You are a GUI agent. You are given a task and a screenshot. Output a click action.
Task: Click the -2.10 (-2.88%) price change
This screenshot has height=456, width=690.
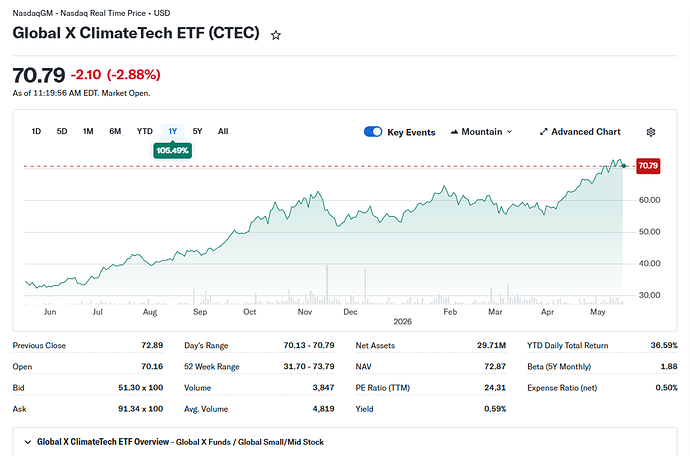pyautogui.click(x=115, y=74)
